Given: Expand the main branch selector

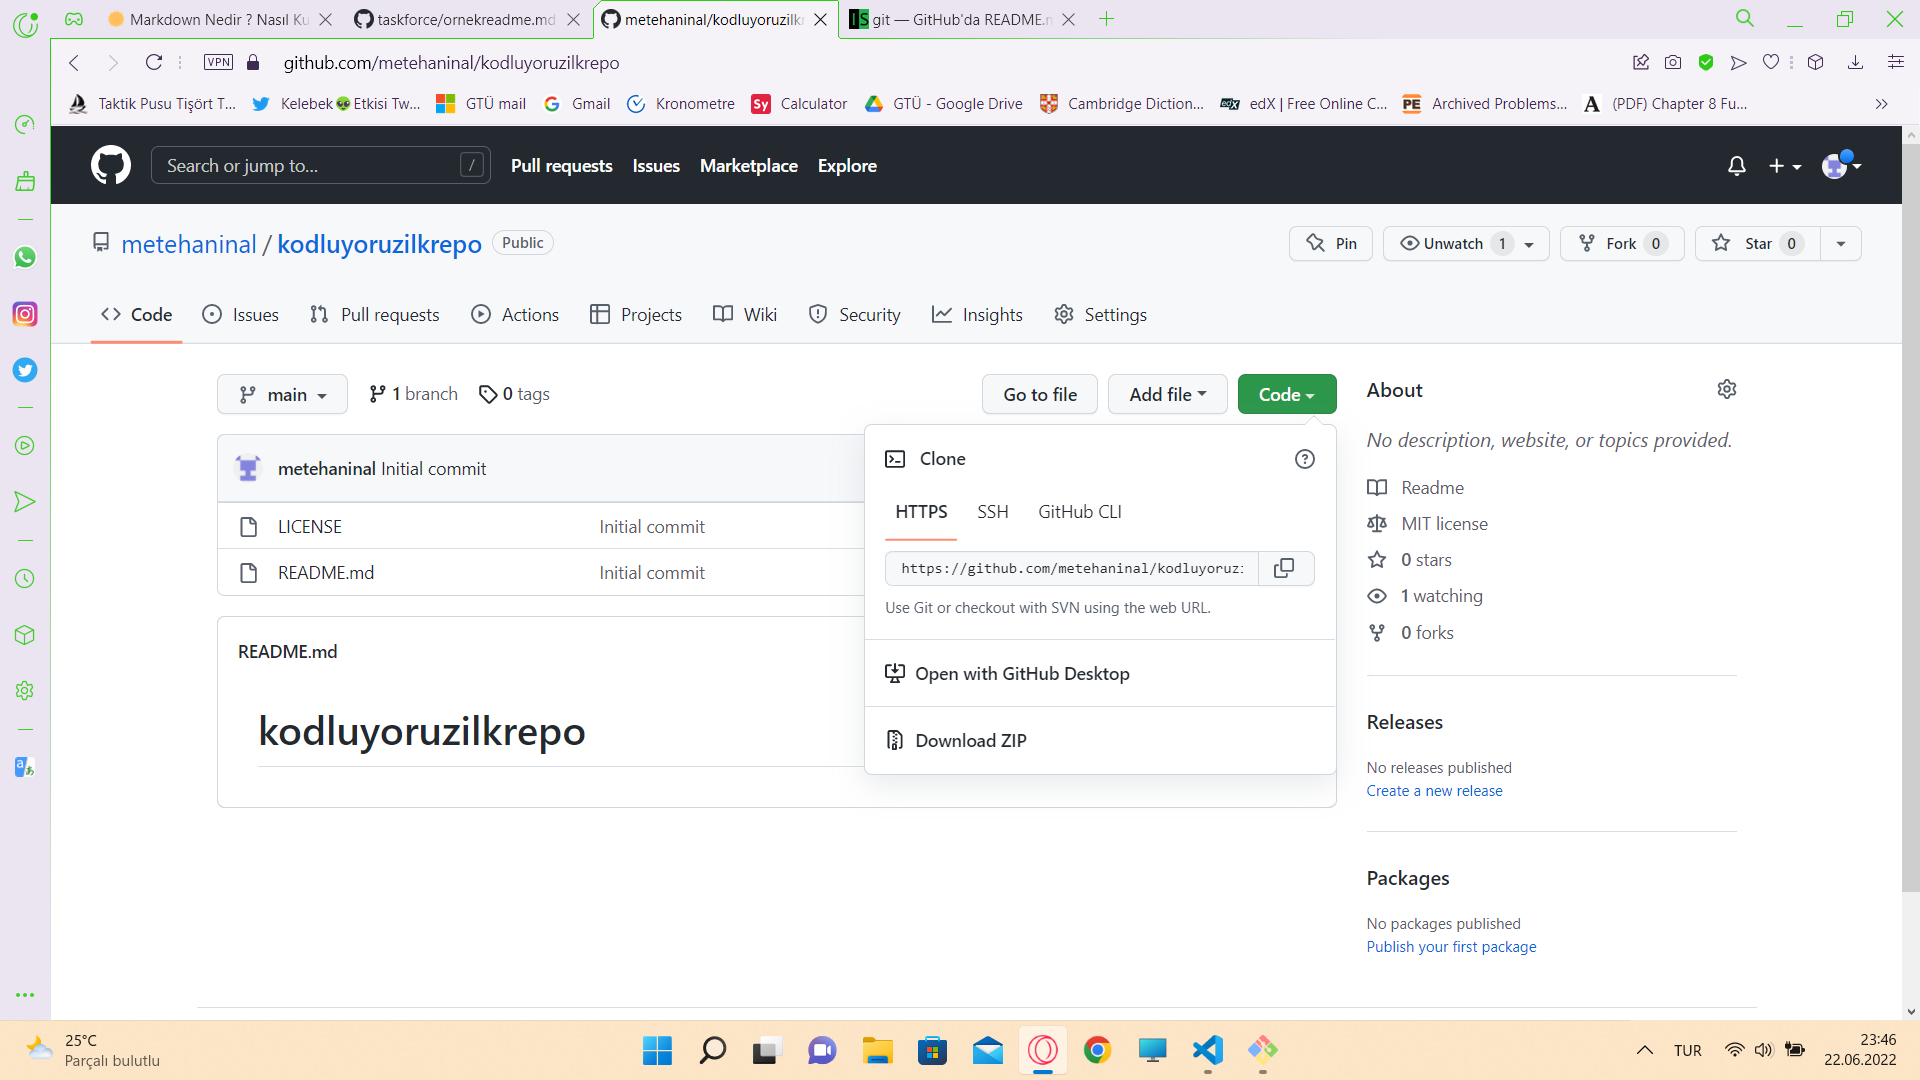Looking at the screenshot, I should point(281,394).
